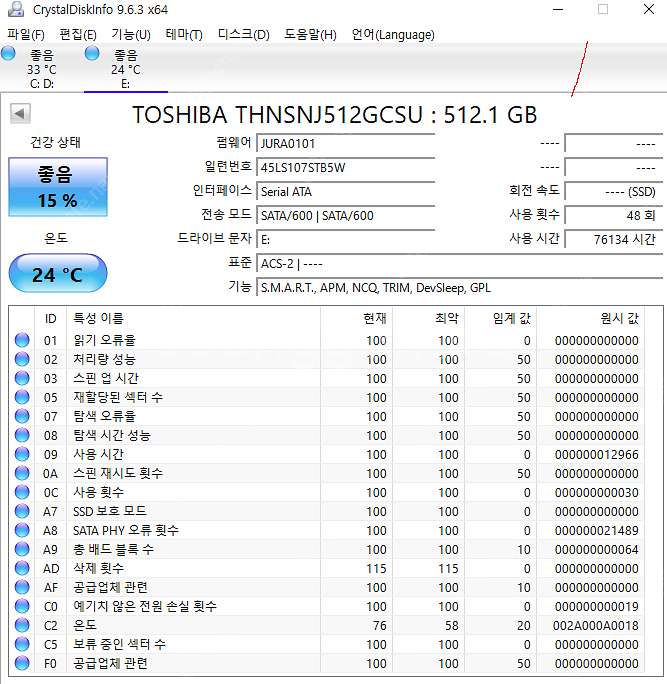Click the current value 76 in 온도 row

[380, 626]
